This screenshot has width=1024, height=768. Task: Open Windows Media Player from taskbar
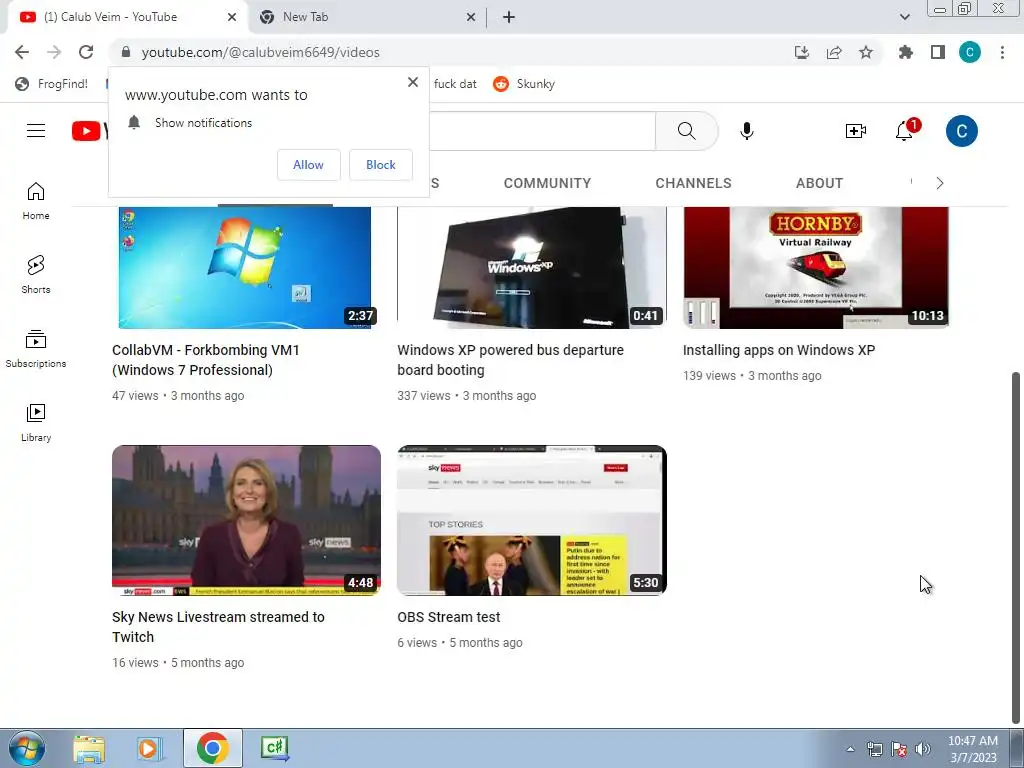[x=150, y=748]
